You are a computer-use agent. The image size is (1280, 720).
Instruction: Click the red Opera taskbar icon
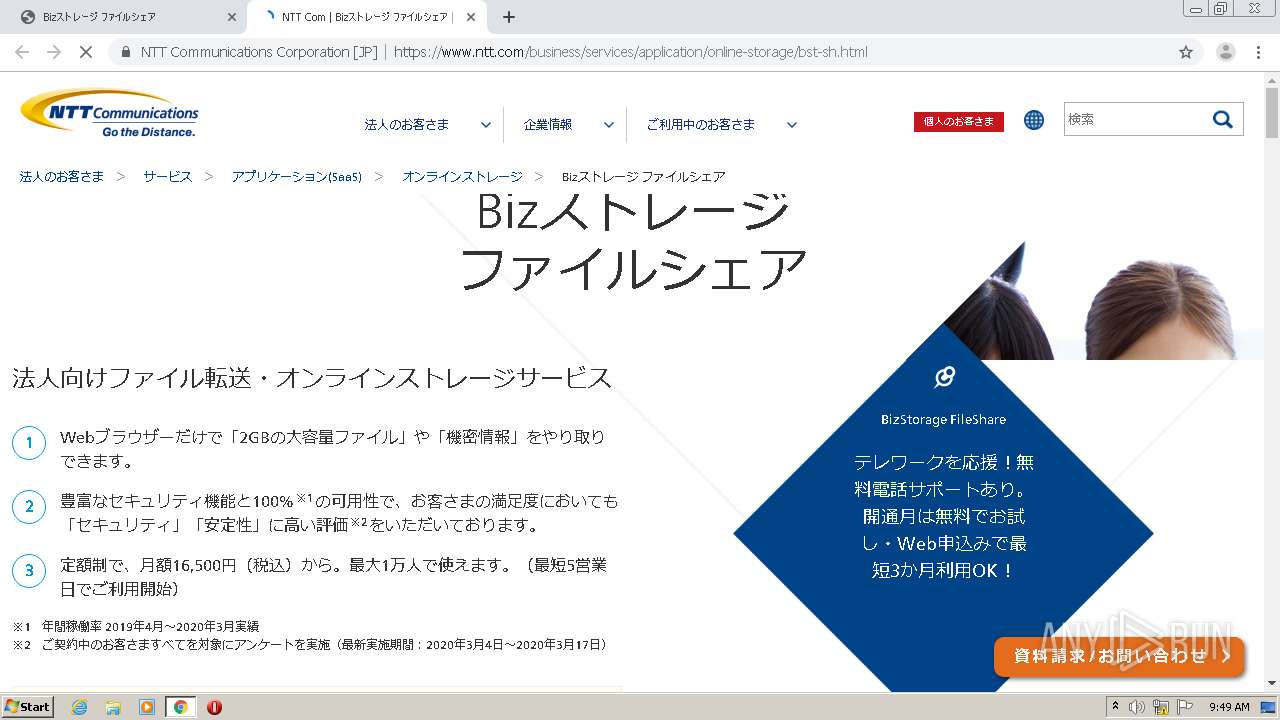(214, 707)
